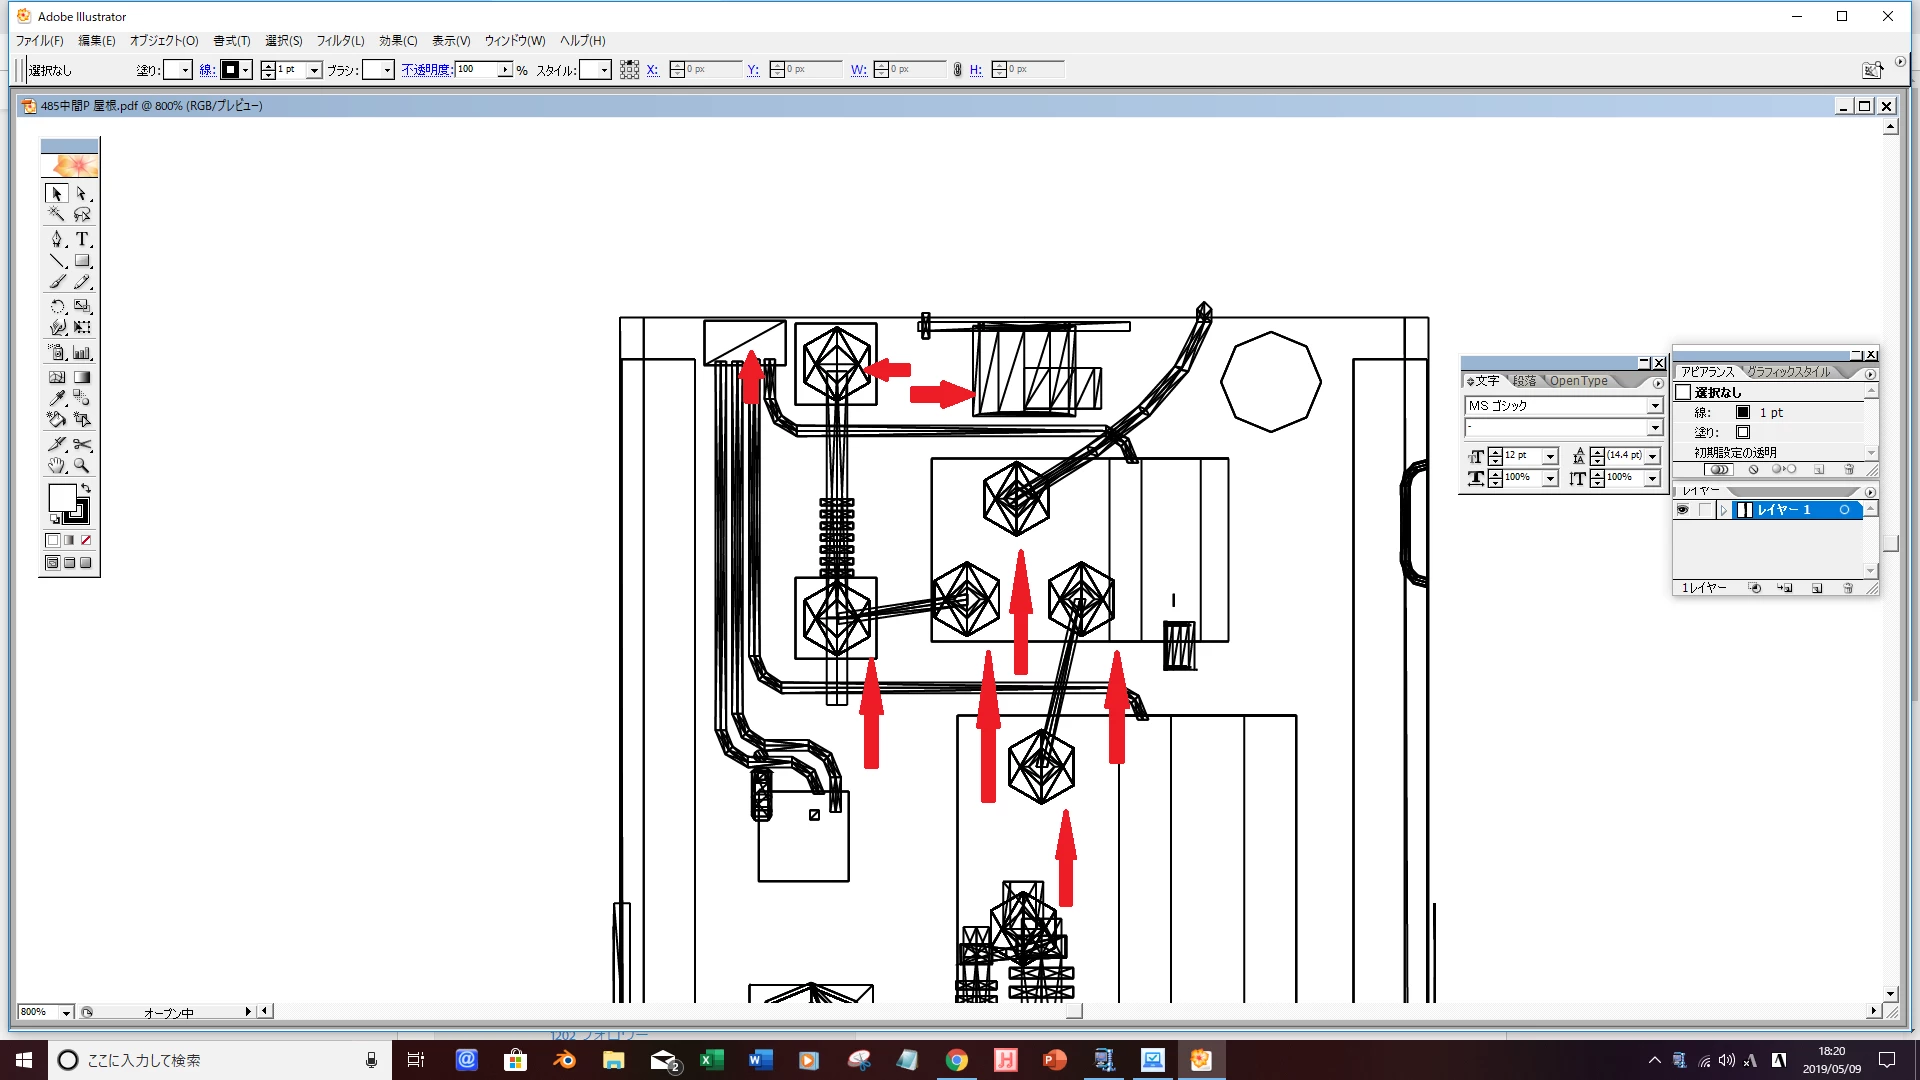Click the 線 stroke link label

pyautogui.click(x=206, y=70)
